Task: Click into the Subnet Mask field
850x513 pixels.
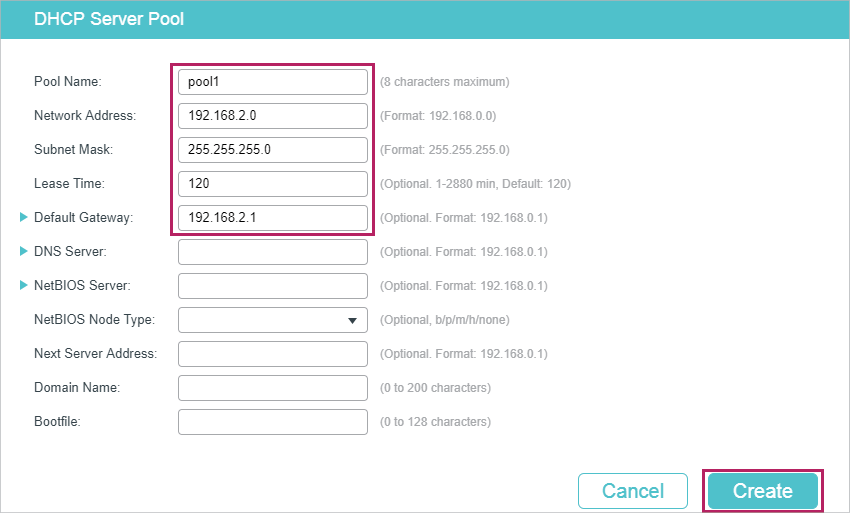Action: (x=273, y=150)
